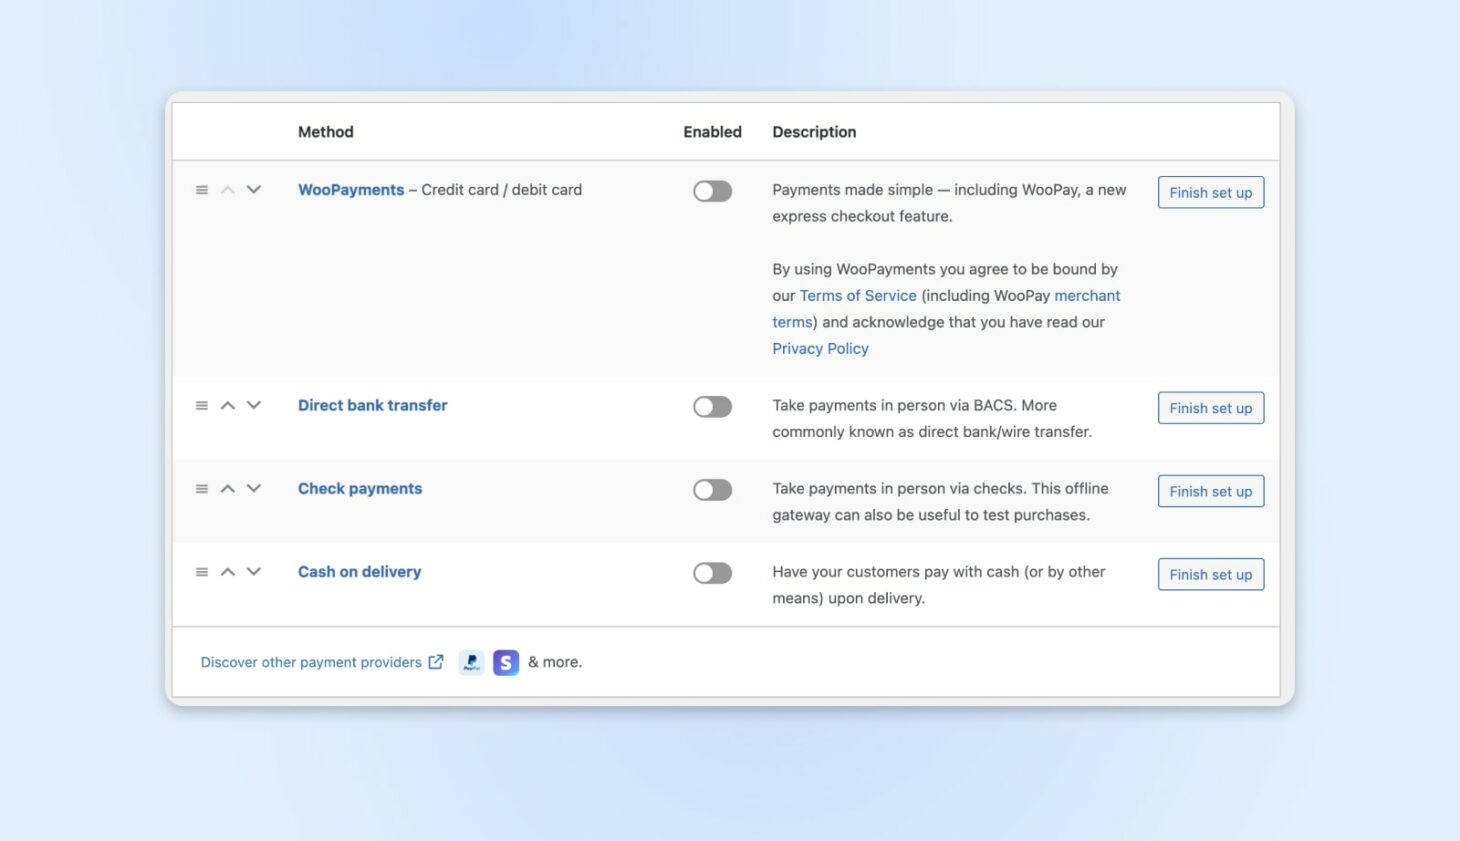Open the Direct bank transfer settings link
This screenshot has width=1460, height=841.
tap(372, 405)
